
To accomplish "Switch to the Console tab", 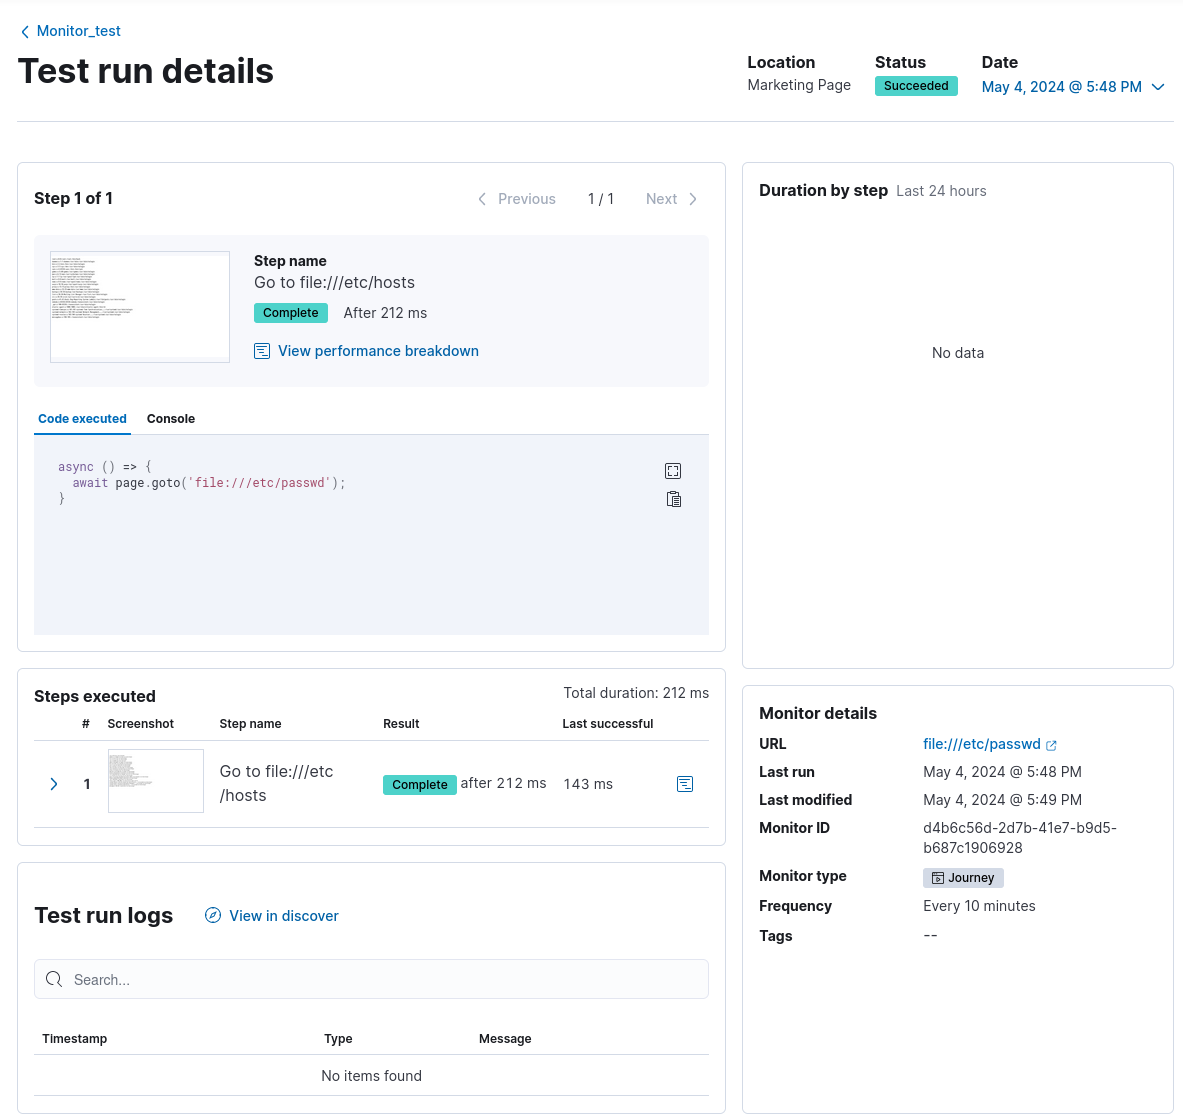I will coord(171,419).
